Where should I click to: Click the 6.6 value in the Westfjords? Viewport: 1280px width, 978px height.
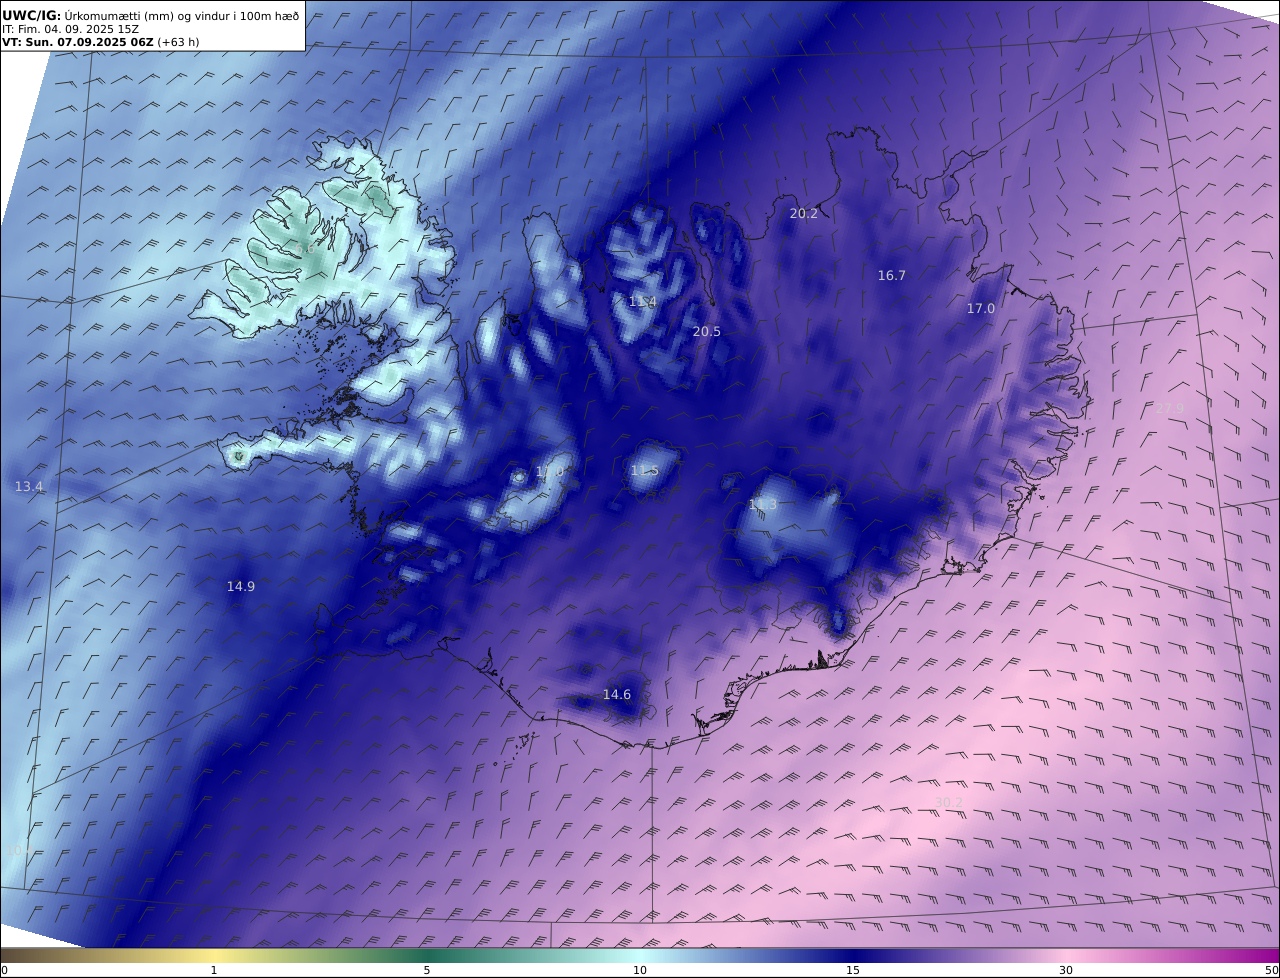(305, 248)
